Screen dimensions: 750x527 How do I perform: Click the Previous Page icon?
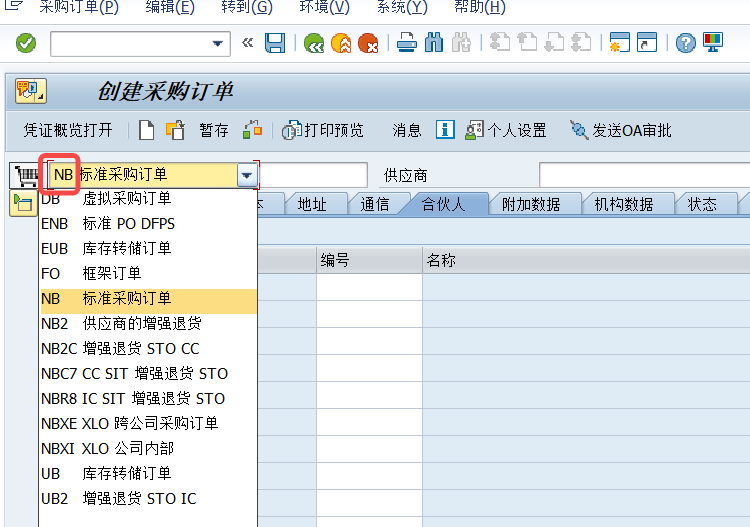(x=527, y=44)
